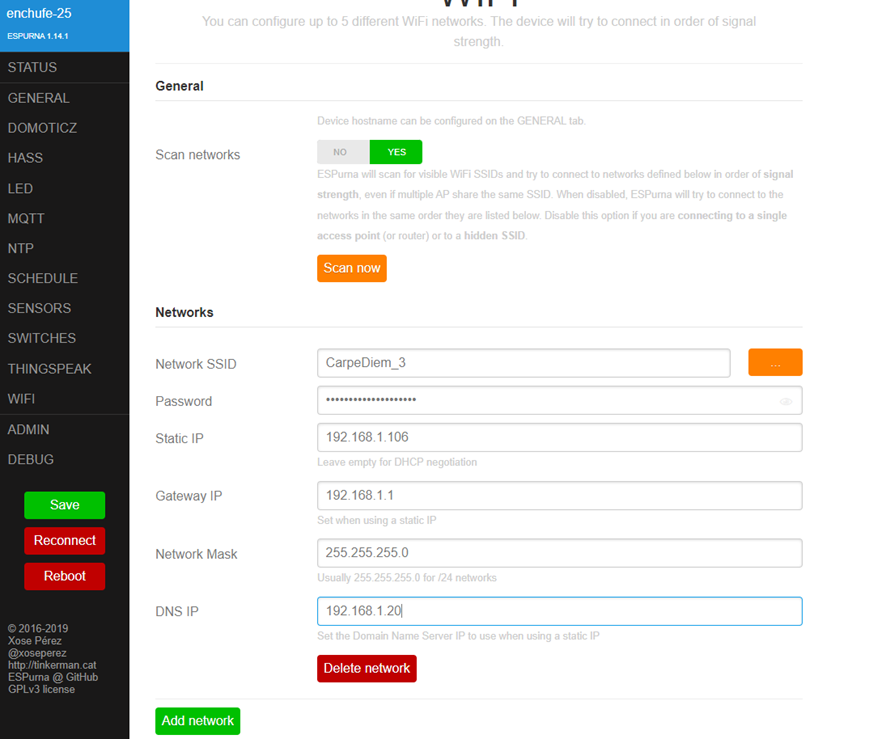This screenshot has height=739, width=886.
Task: Open the tinkerman.cat website link
Action: [x=51, y=665]
